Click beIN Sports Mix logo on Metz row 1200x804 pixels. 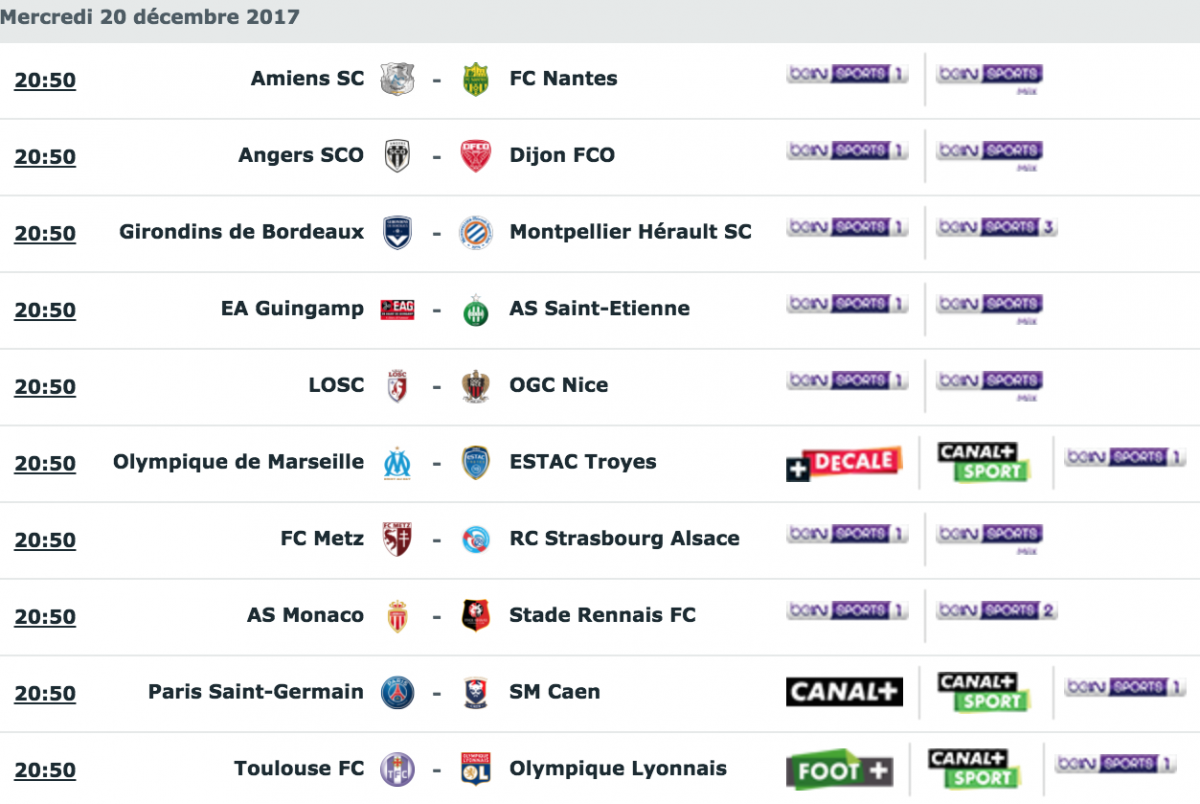[x=990, y=538]
